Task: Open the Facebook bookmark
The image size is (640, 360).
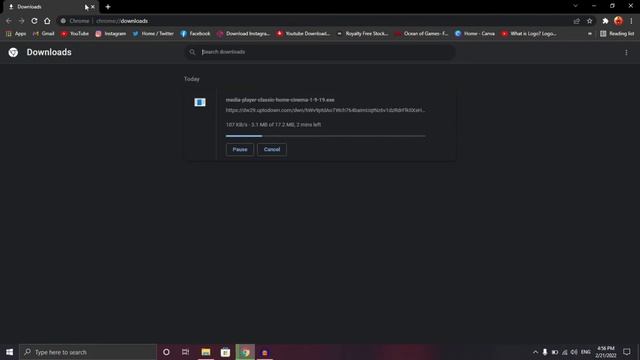Action: click(x=195, y=34)
